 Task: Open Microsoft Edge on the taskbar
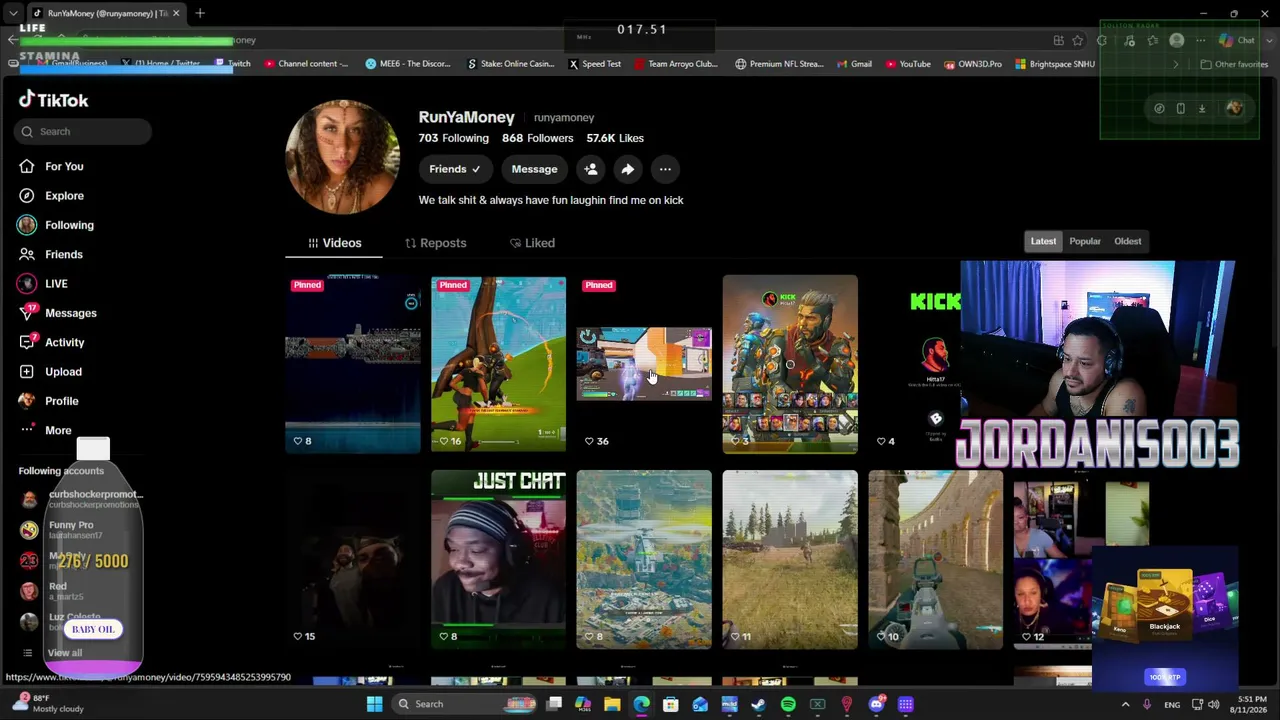pos(641,704)
